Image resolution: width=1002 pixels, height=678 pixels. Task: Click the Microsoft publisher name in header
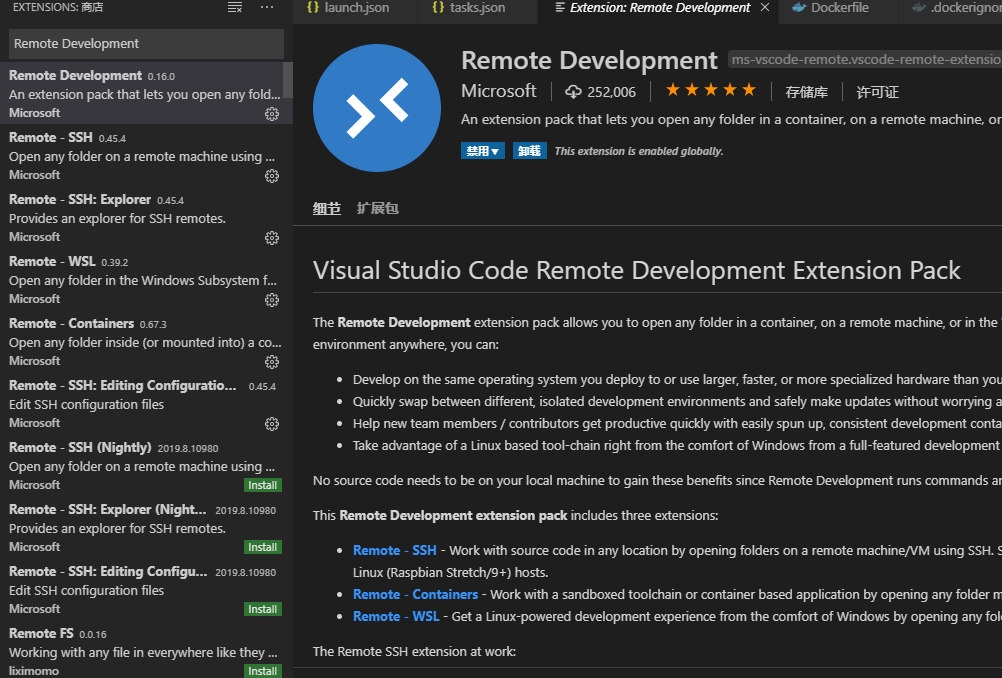[498, 91]
